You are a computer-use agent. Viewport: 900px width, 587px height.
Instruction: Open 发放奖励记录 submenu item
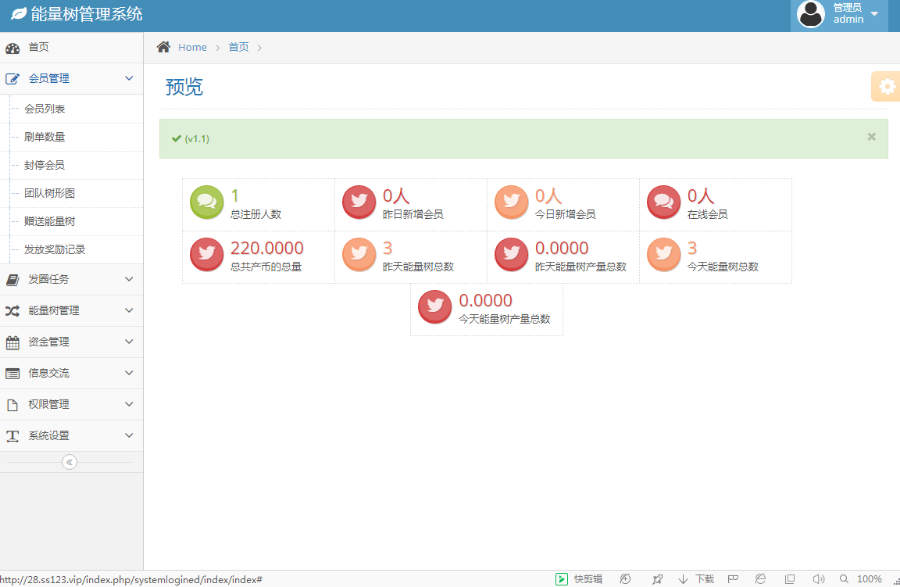[55, 249]
